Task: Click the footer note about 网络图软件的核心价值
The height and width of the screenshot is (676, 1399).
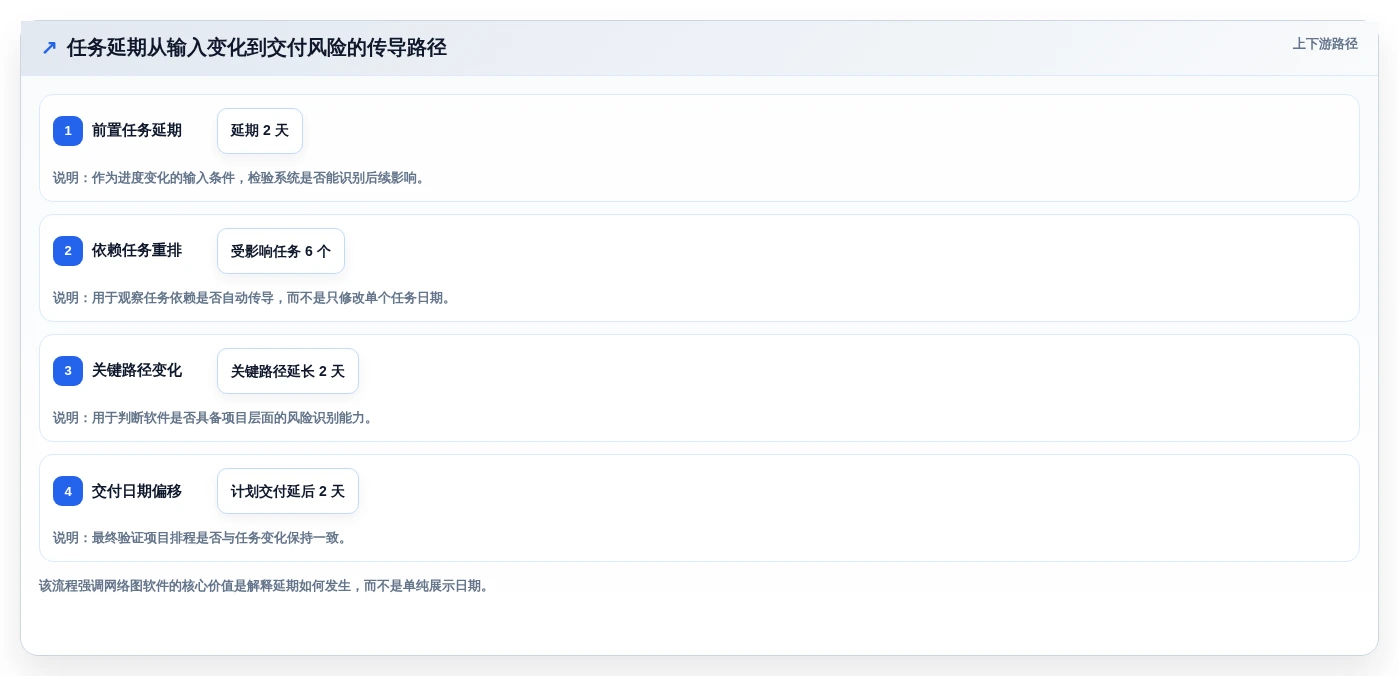Action: click(x=266, y=586)
